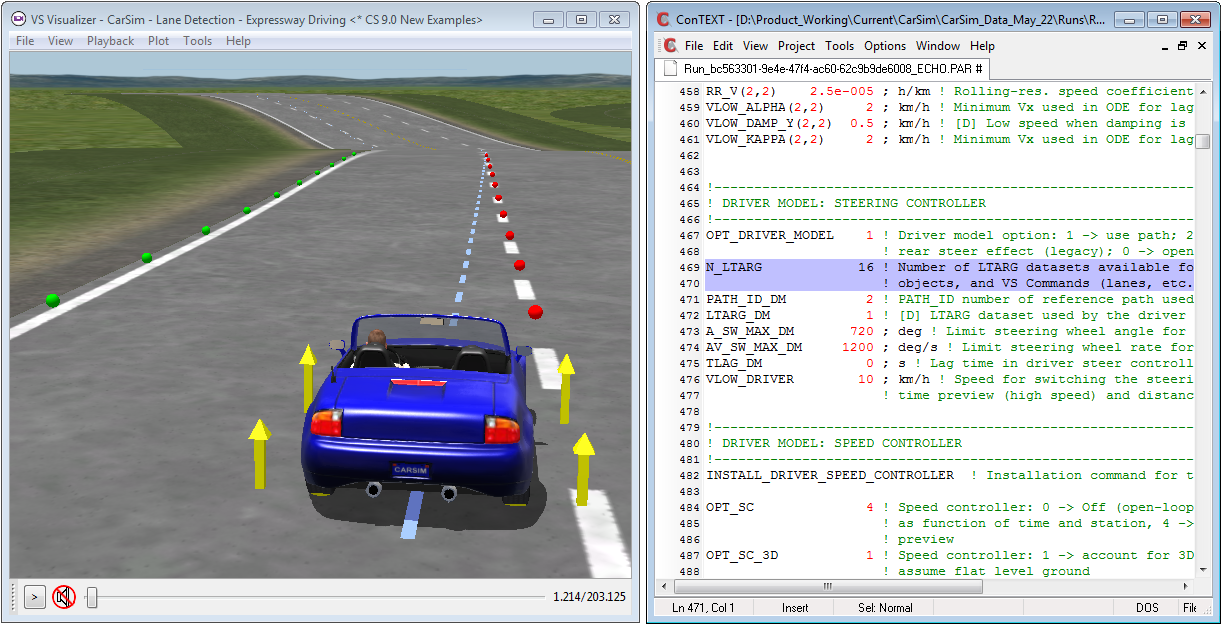Click the OPT_DRIVER_MODEL parameter name

pos(770,235)
